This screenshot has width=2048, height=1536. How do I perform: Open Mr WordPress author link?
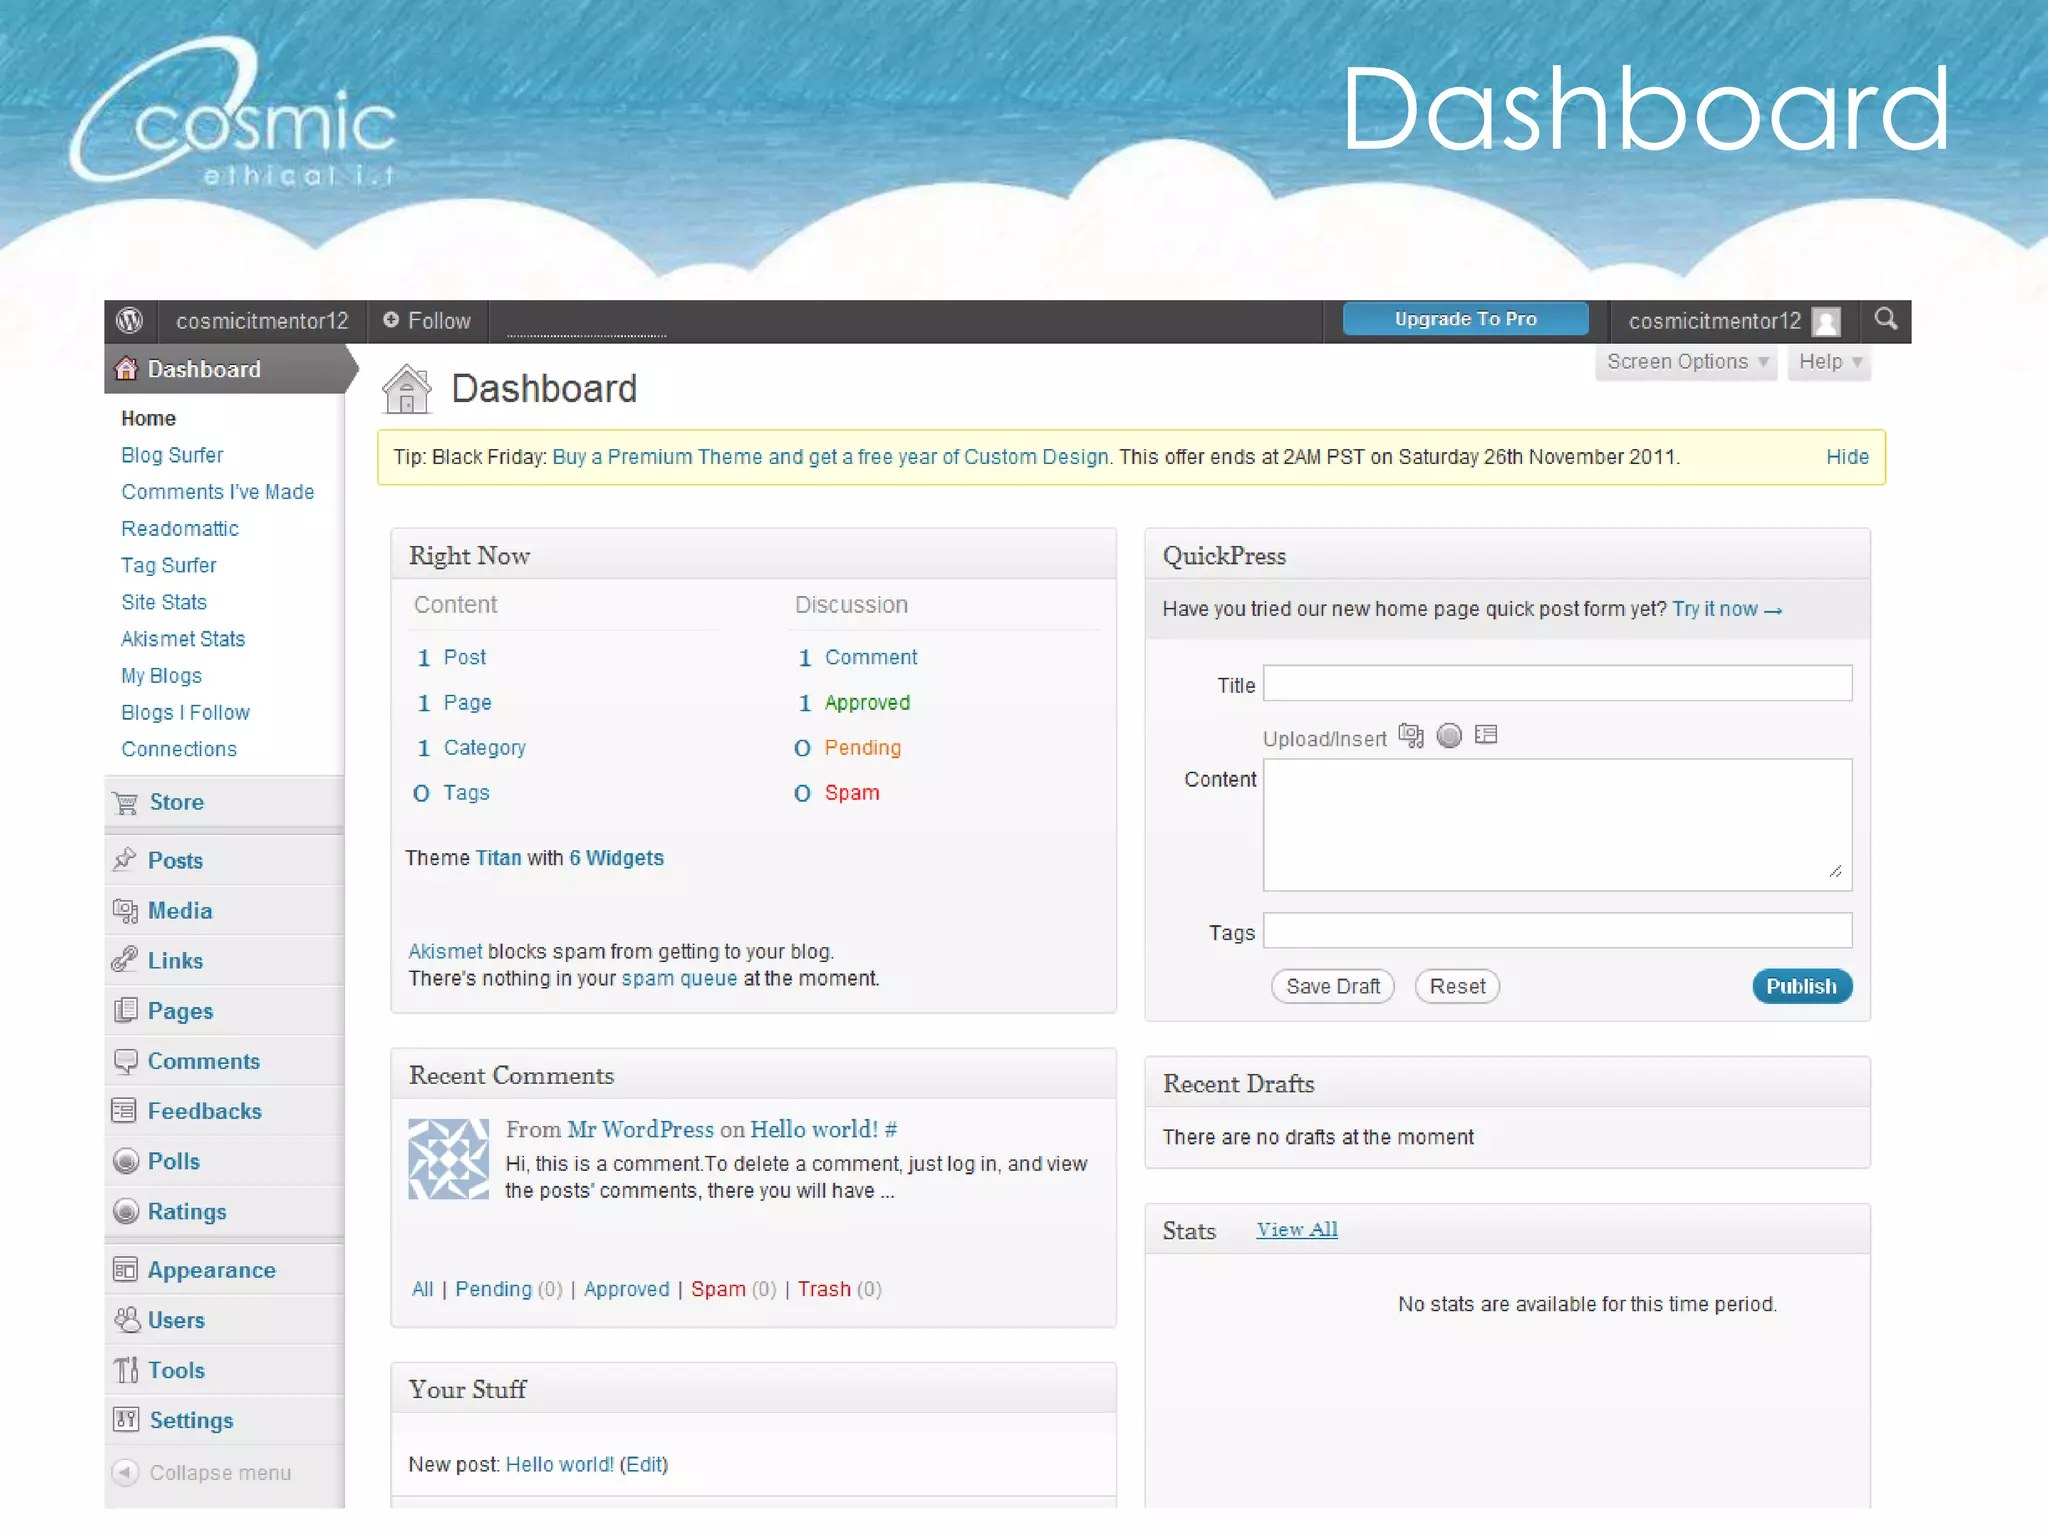[640, 1129]
